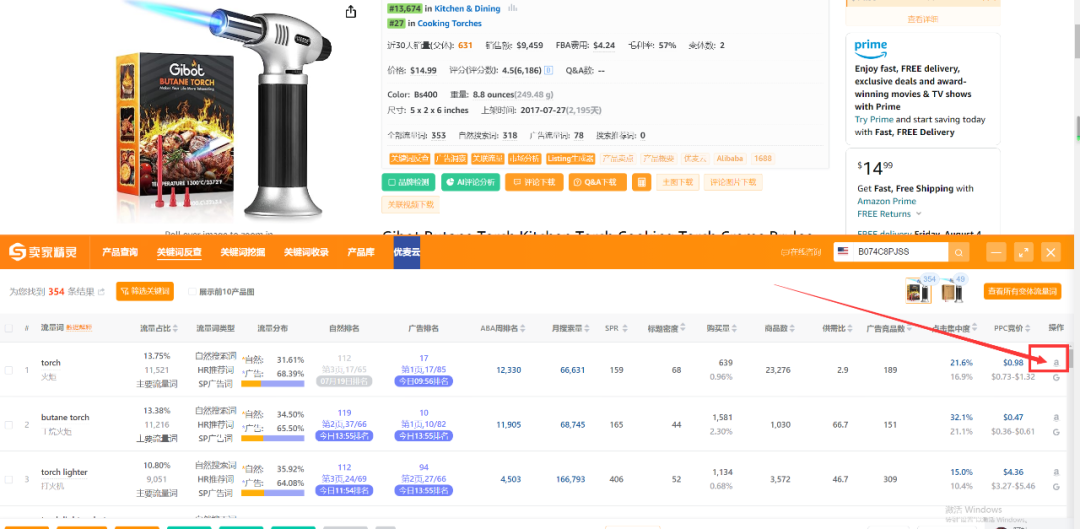This screenshot has height=529, width=1080.
Task: Open the rank trend chart beside Kitchen & Dining
Action: tap(512, 8)
